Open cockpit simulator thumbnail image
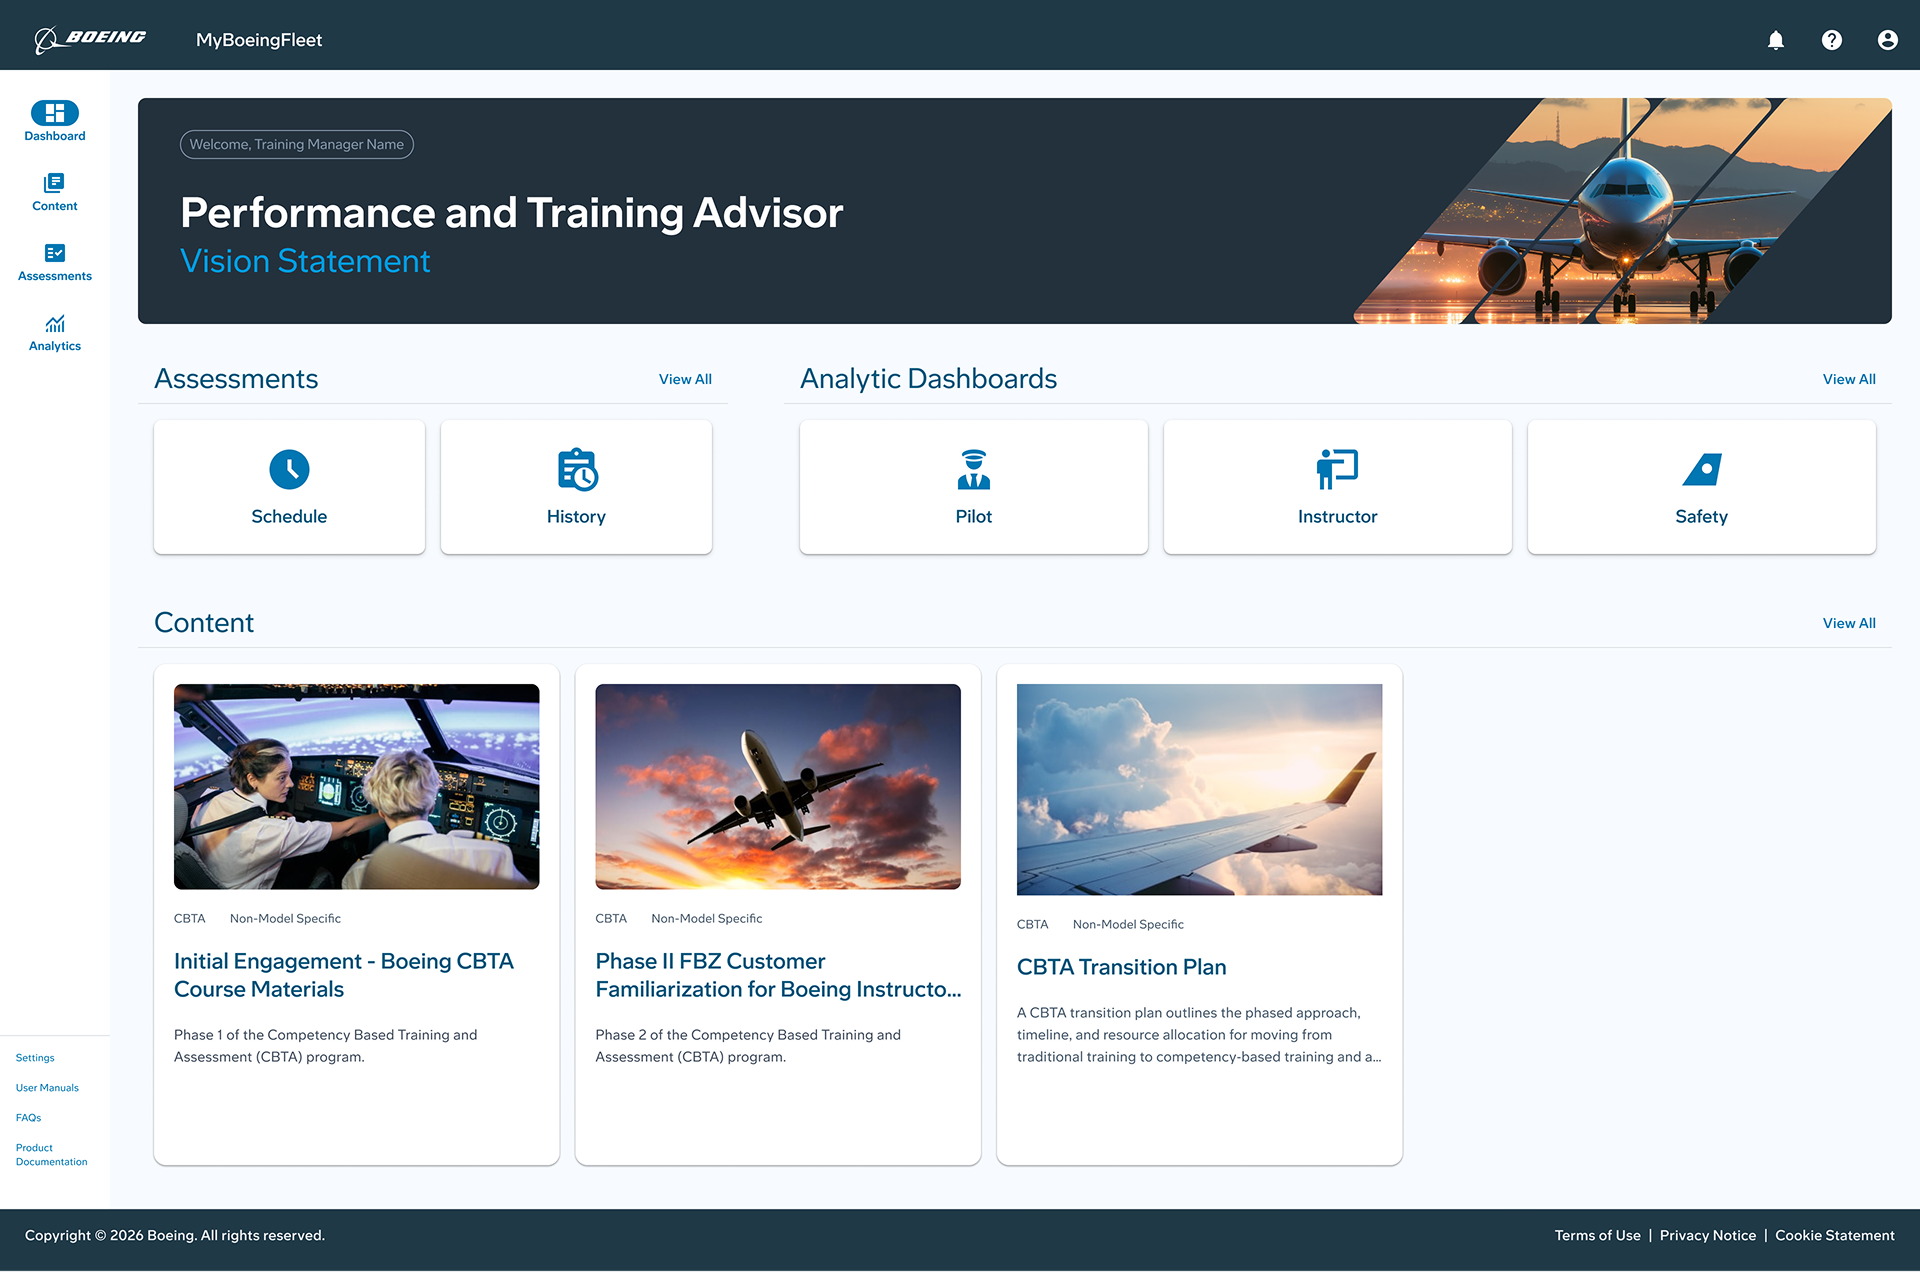1920x1272 pixels. coord(357,787)
